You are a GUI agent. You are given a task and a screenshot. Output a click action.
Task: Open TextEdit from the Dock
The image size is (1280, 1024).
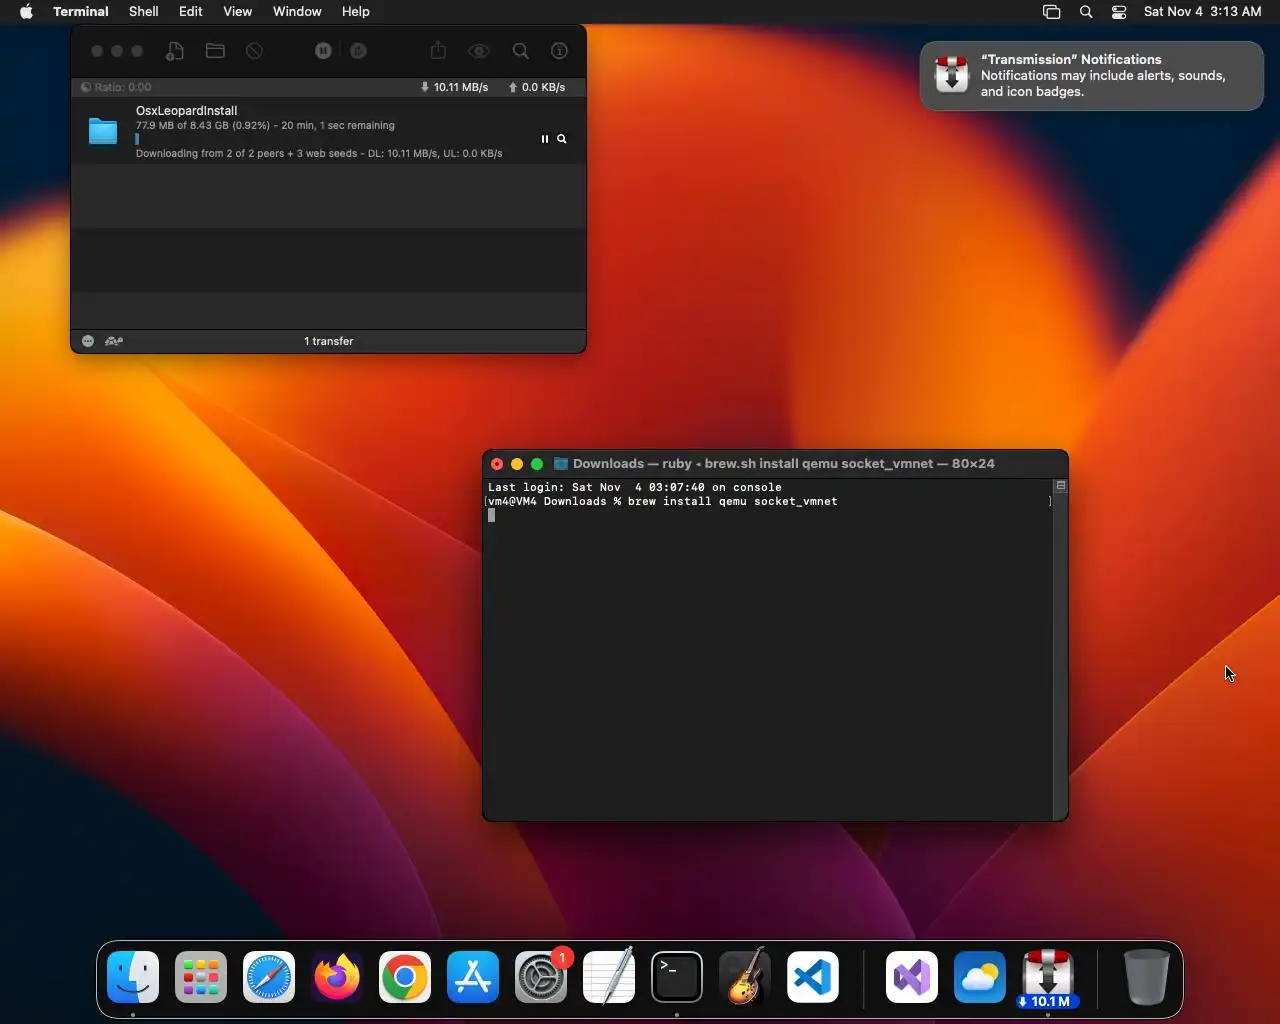(609, 977)
